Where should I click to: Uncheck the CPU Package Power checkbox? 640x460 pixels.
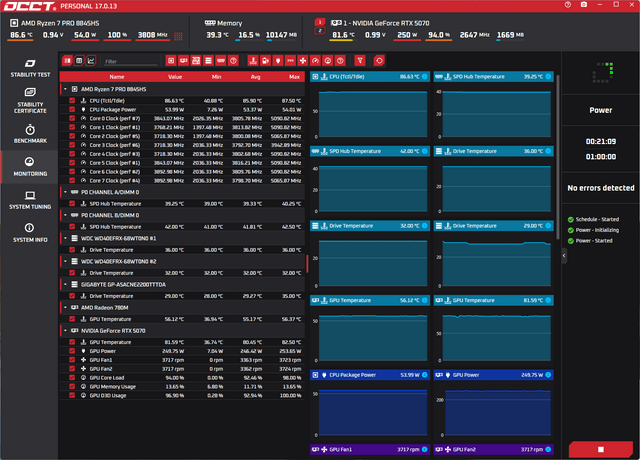(x=72, y=109)
